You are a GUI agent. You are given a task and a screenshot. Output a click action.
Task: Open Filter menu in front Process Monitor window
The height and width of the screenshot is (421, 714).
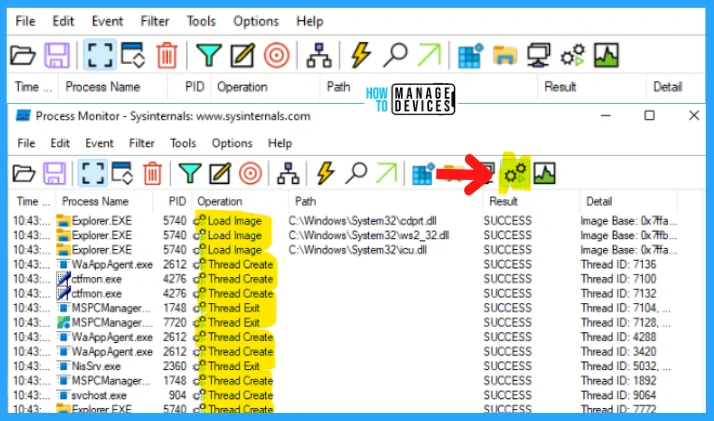pos(142,143)
